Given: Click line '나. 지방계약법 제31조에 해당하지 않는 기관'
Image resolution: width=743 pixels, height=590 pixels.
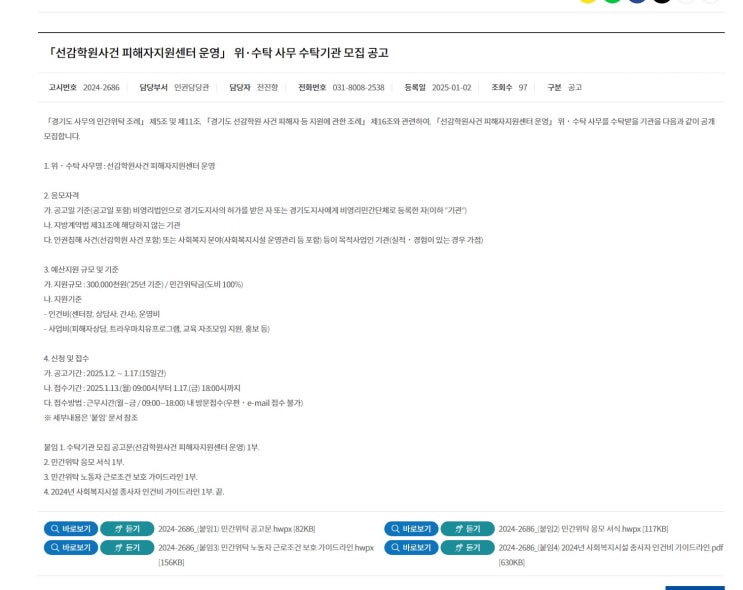Looking at the screenshot, I should pyautogui.click(x=112, y=225).
